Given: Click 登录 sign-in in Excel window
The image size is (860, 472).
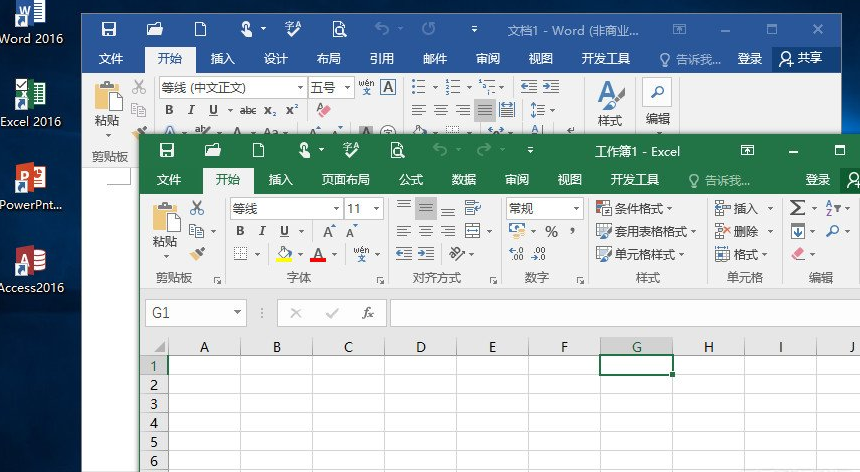Looking at the screenshot, I should [818, 180].
